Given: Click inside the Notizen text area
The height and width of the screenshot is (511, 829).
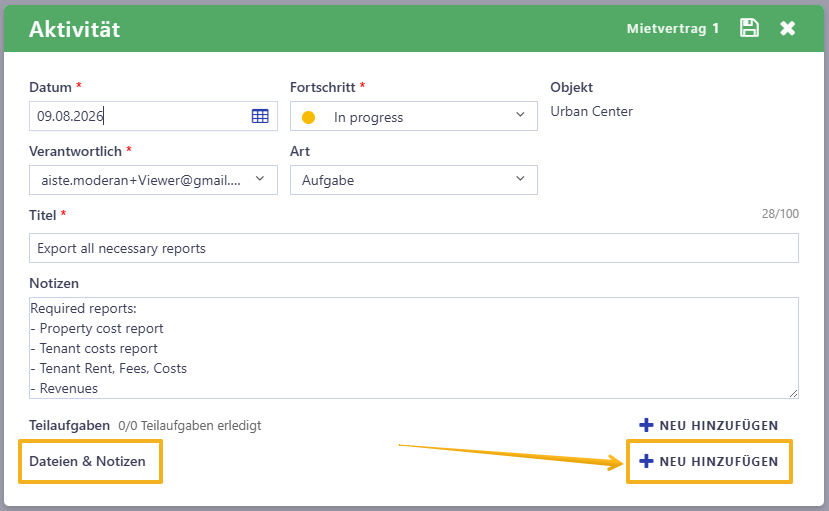Looking at the screenshot, I should coord(413,348).
